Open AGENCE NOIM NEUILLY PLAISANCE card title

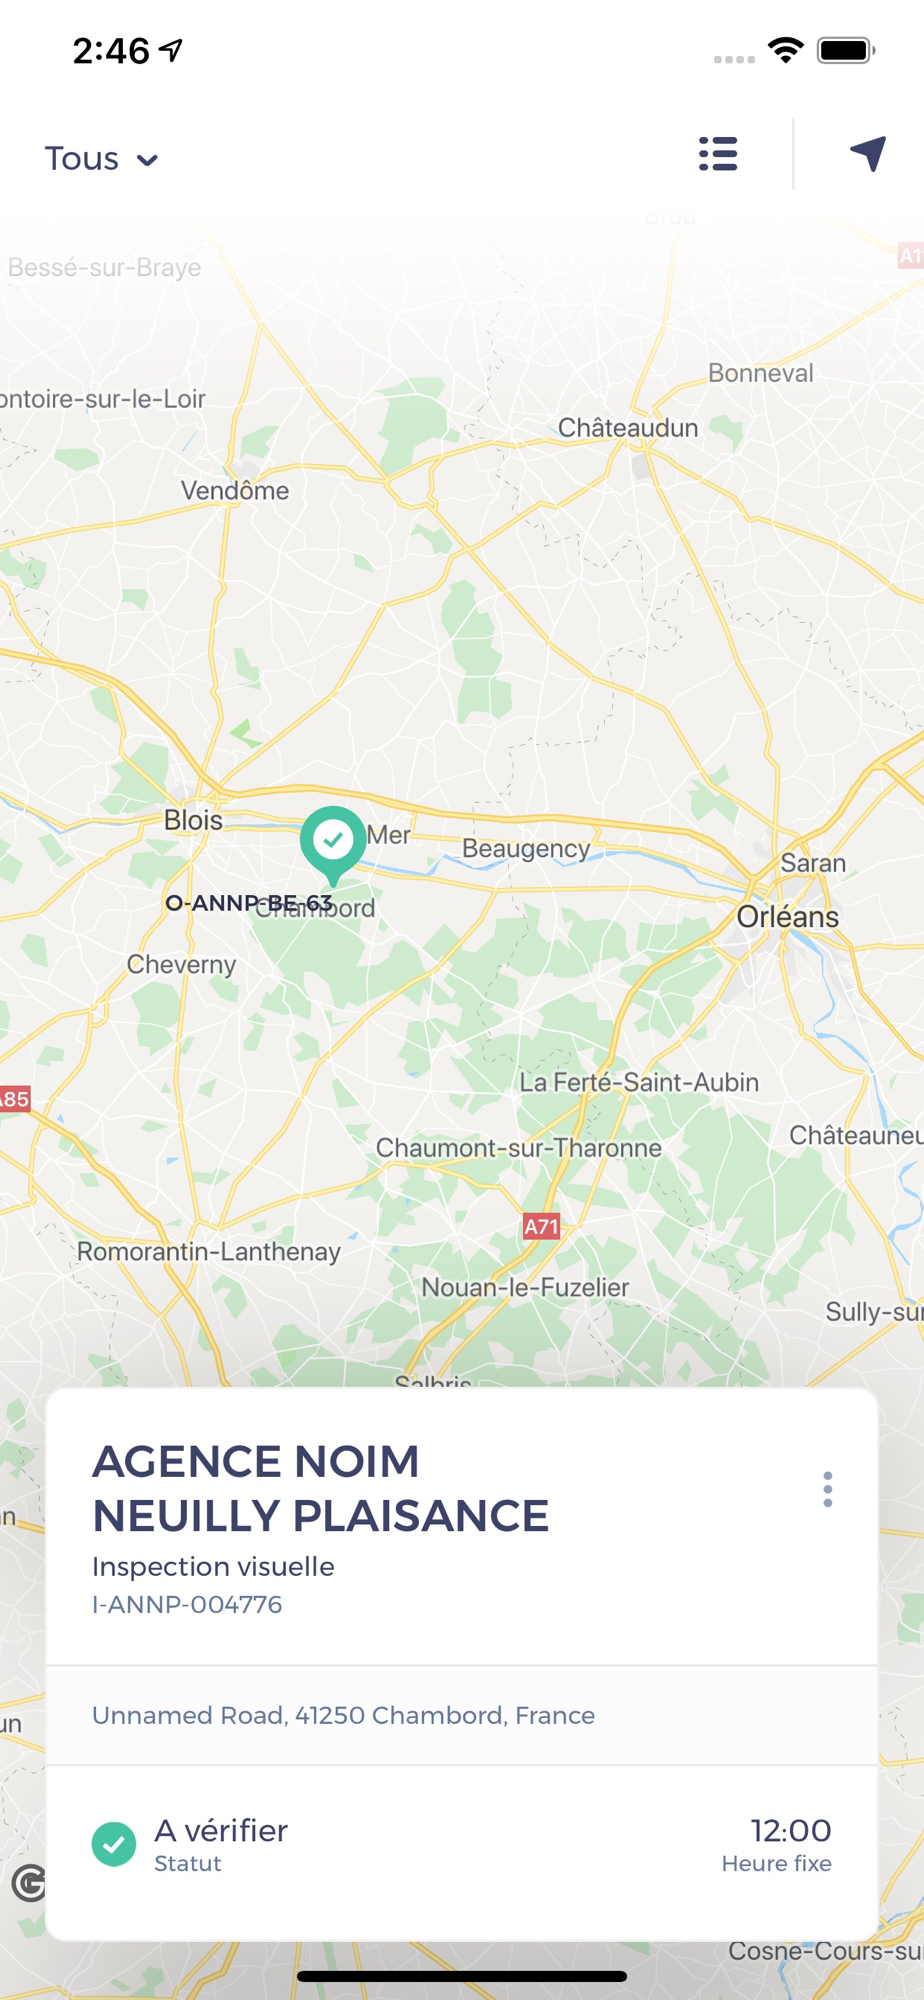click(320, 1488)
